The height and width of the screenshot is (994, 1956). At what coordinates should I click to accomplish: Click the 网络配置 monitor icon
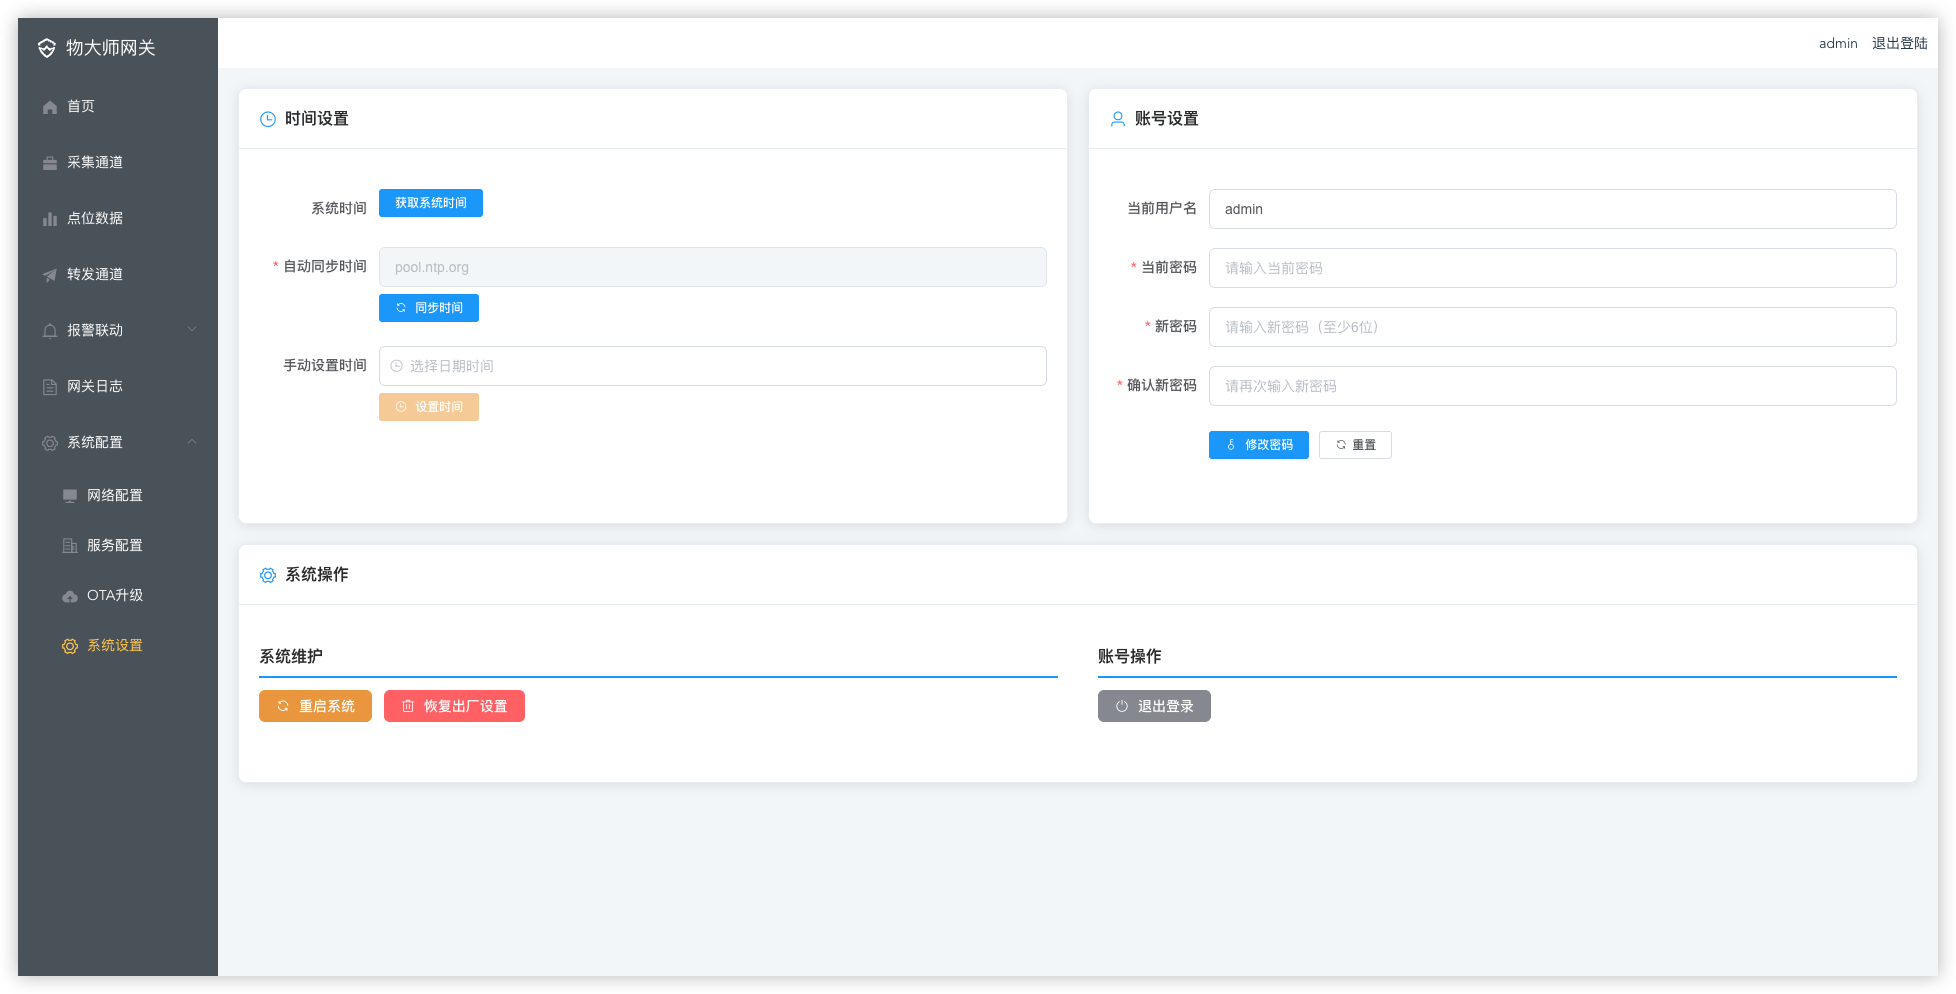coord(70,496)
